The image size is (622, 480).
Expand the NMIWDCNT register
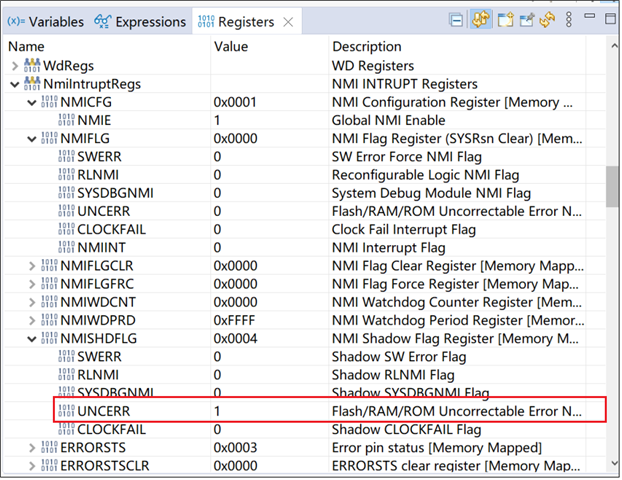32,302
